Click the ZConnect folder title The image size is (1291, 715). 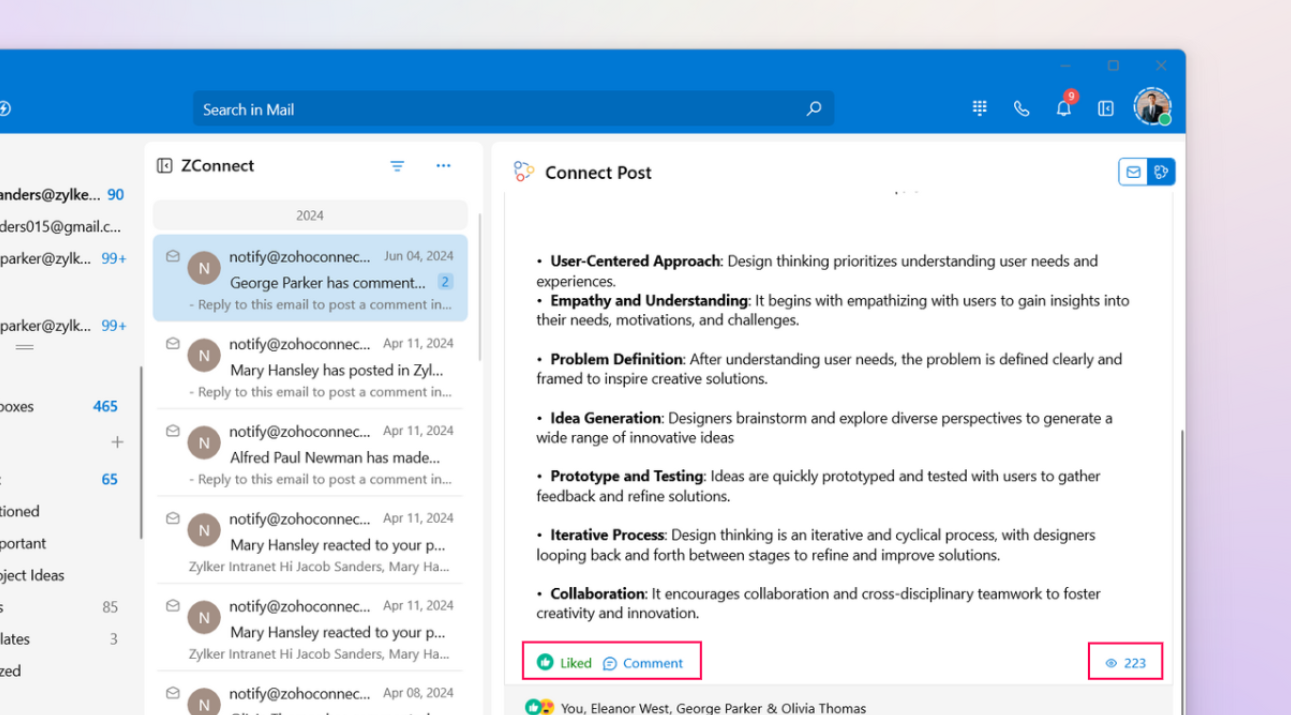click(217, 166)
